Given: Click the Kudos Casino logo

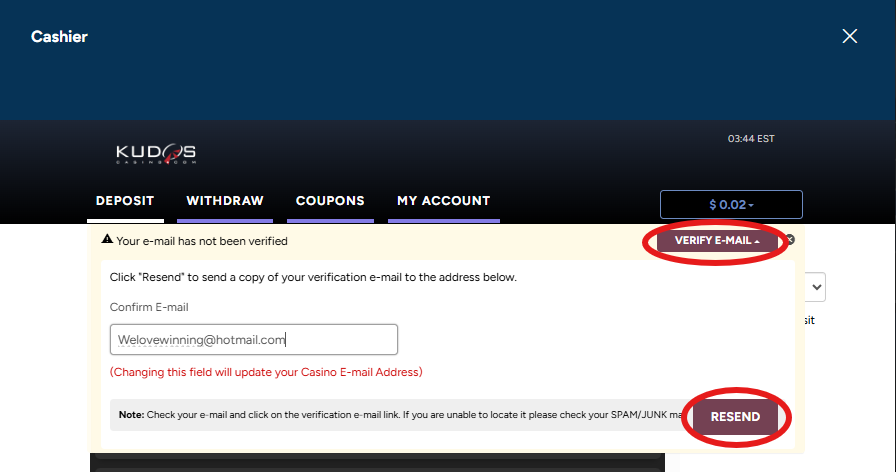Looking at the screenshot, I should coord(156,154).
